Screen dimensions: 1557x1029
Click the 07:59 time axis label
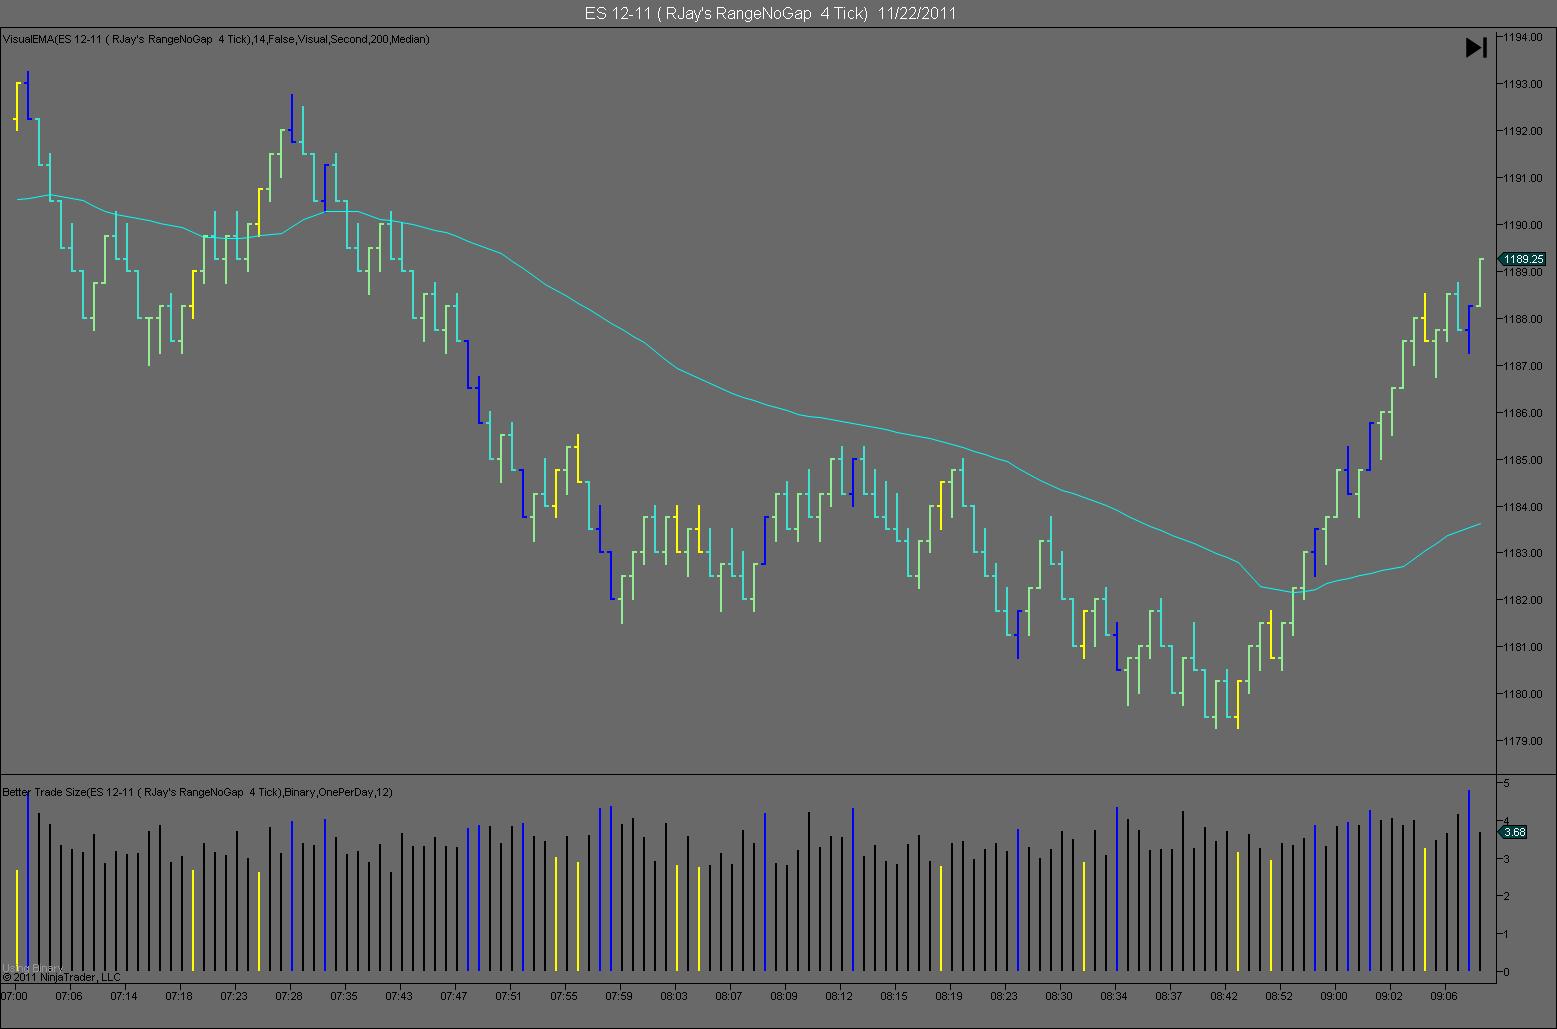619,996
